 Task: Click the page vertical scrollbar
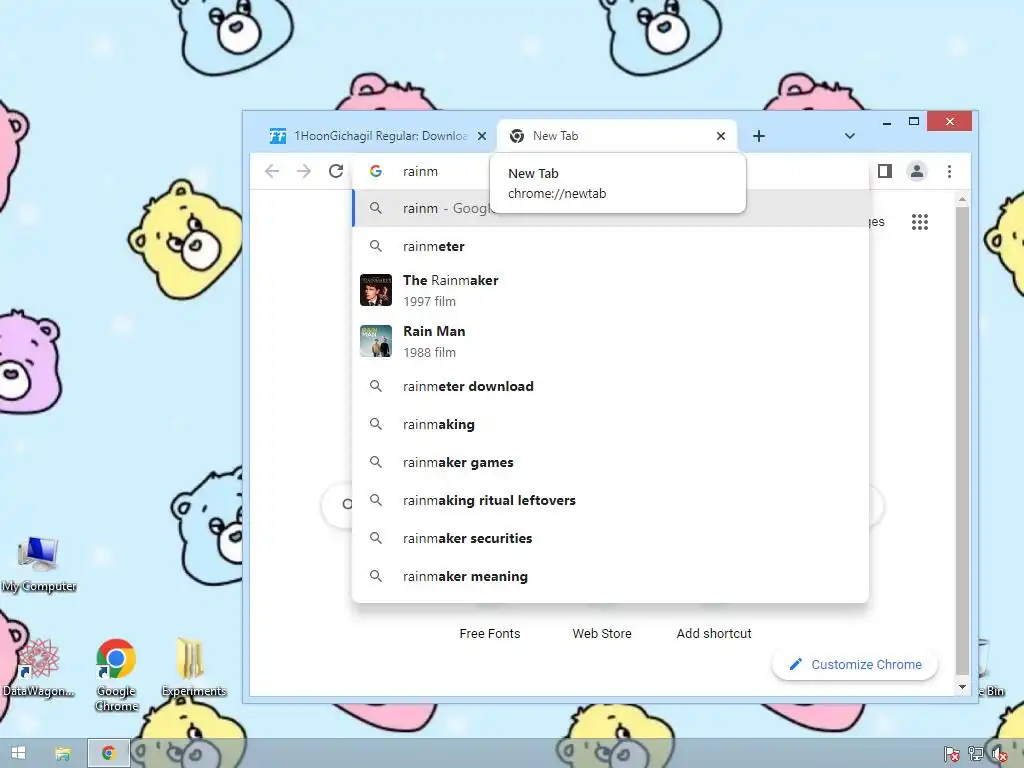[962, 441]
